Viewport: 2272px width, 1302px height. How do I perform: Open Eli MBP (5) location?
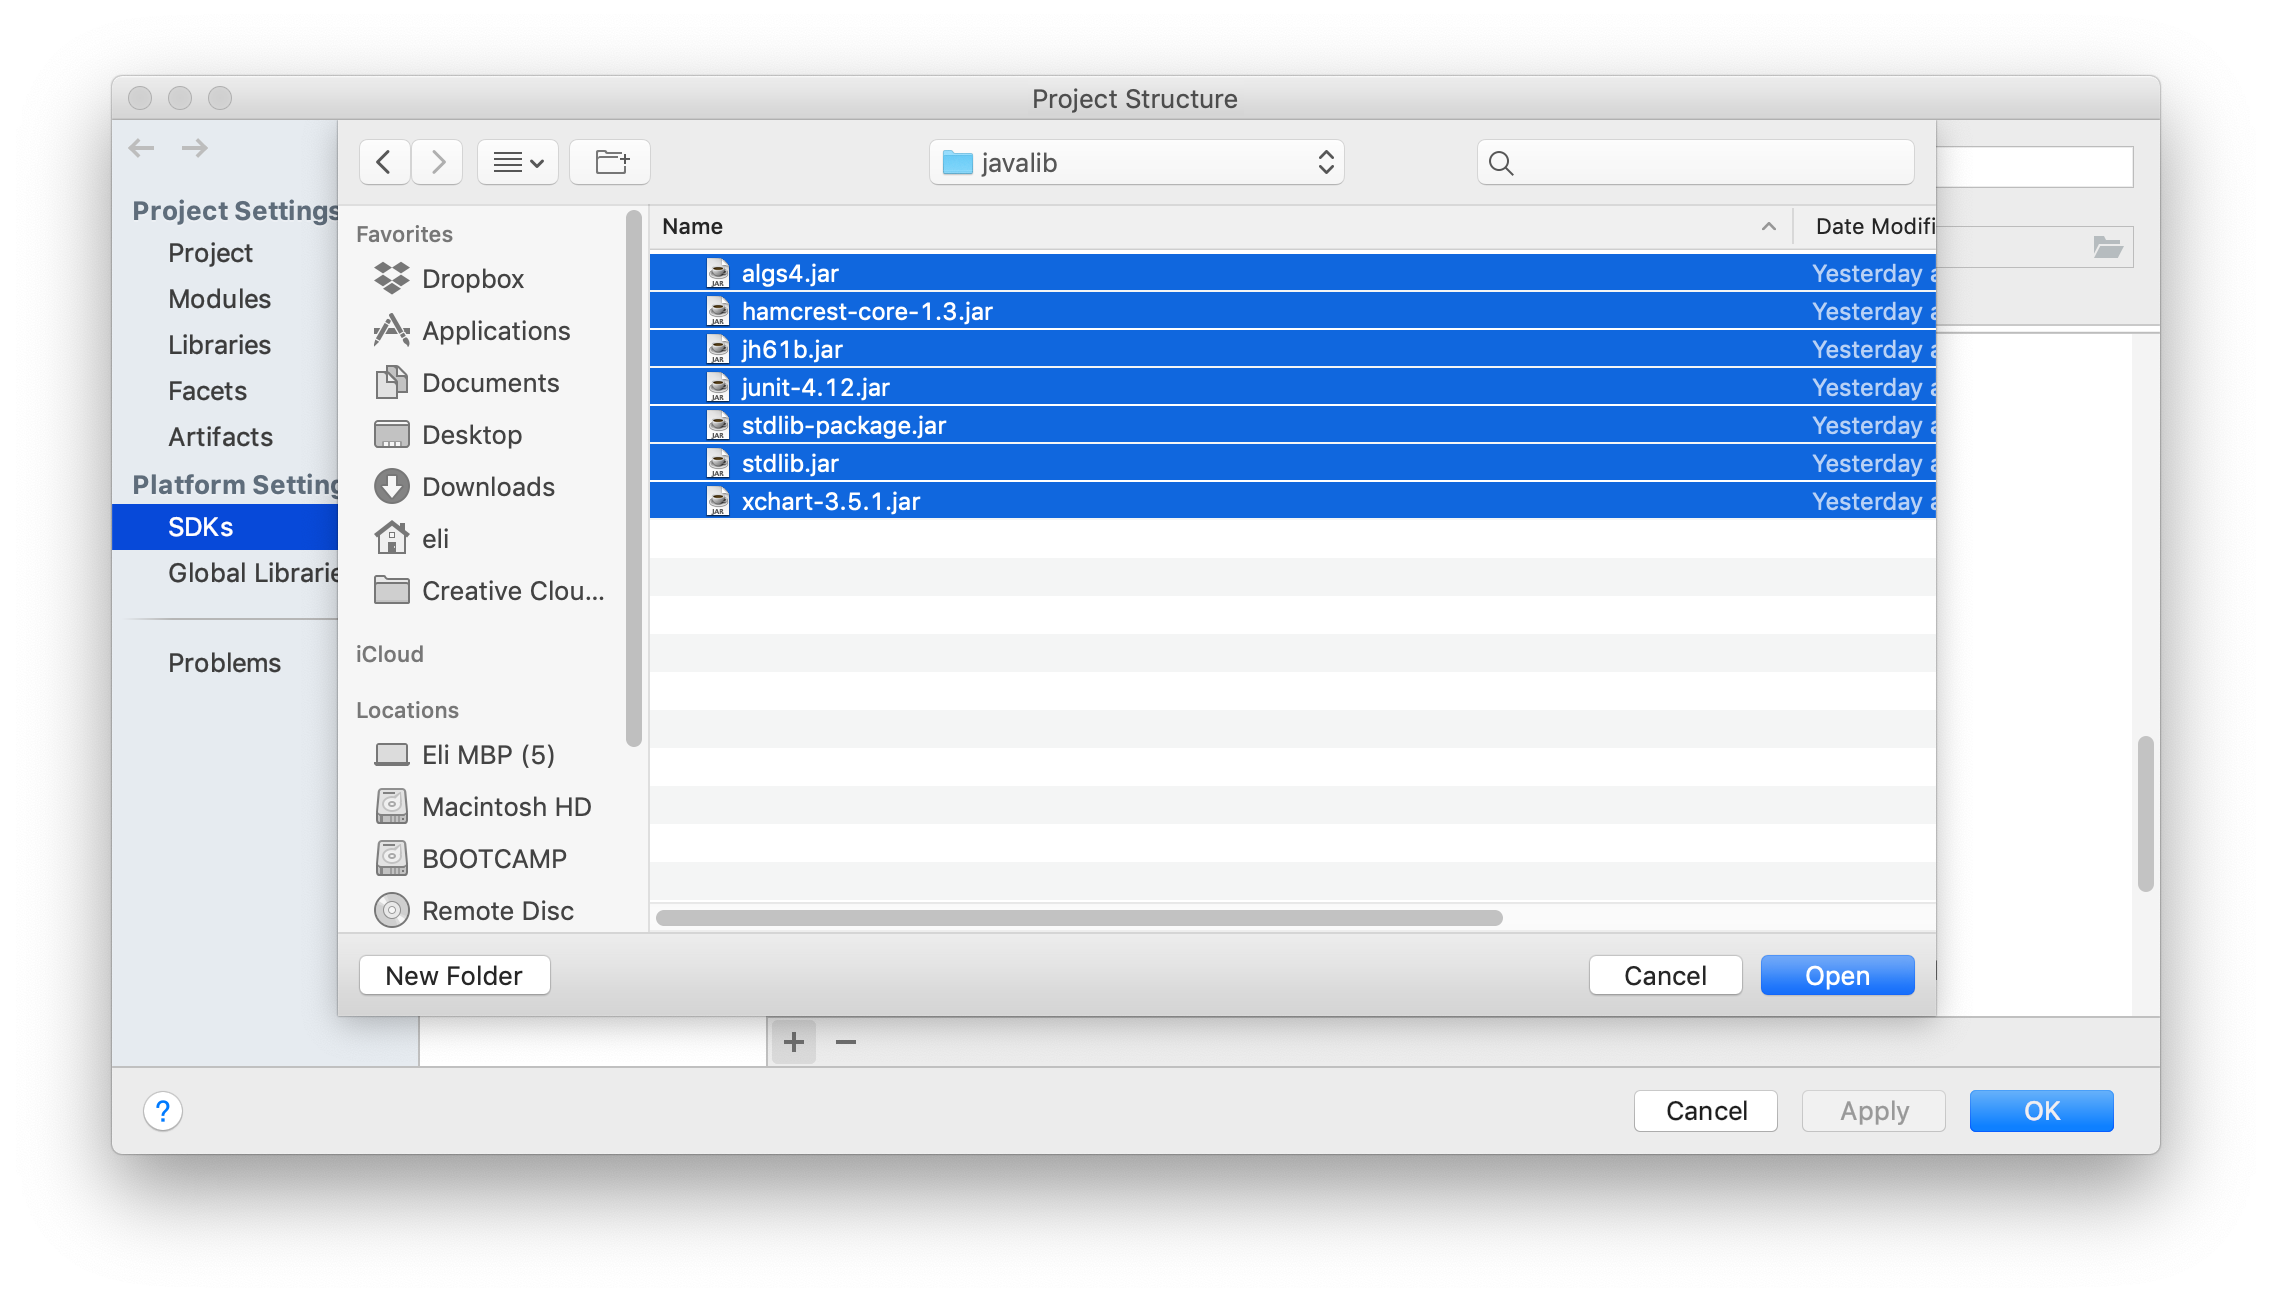(465, 755)
